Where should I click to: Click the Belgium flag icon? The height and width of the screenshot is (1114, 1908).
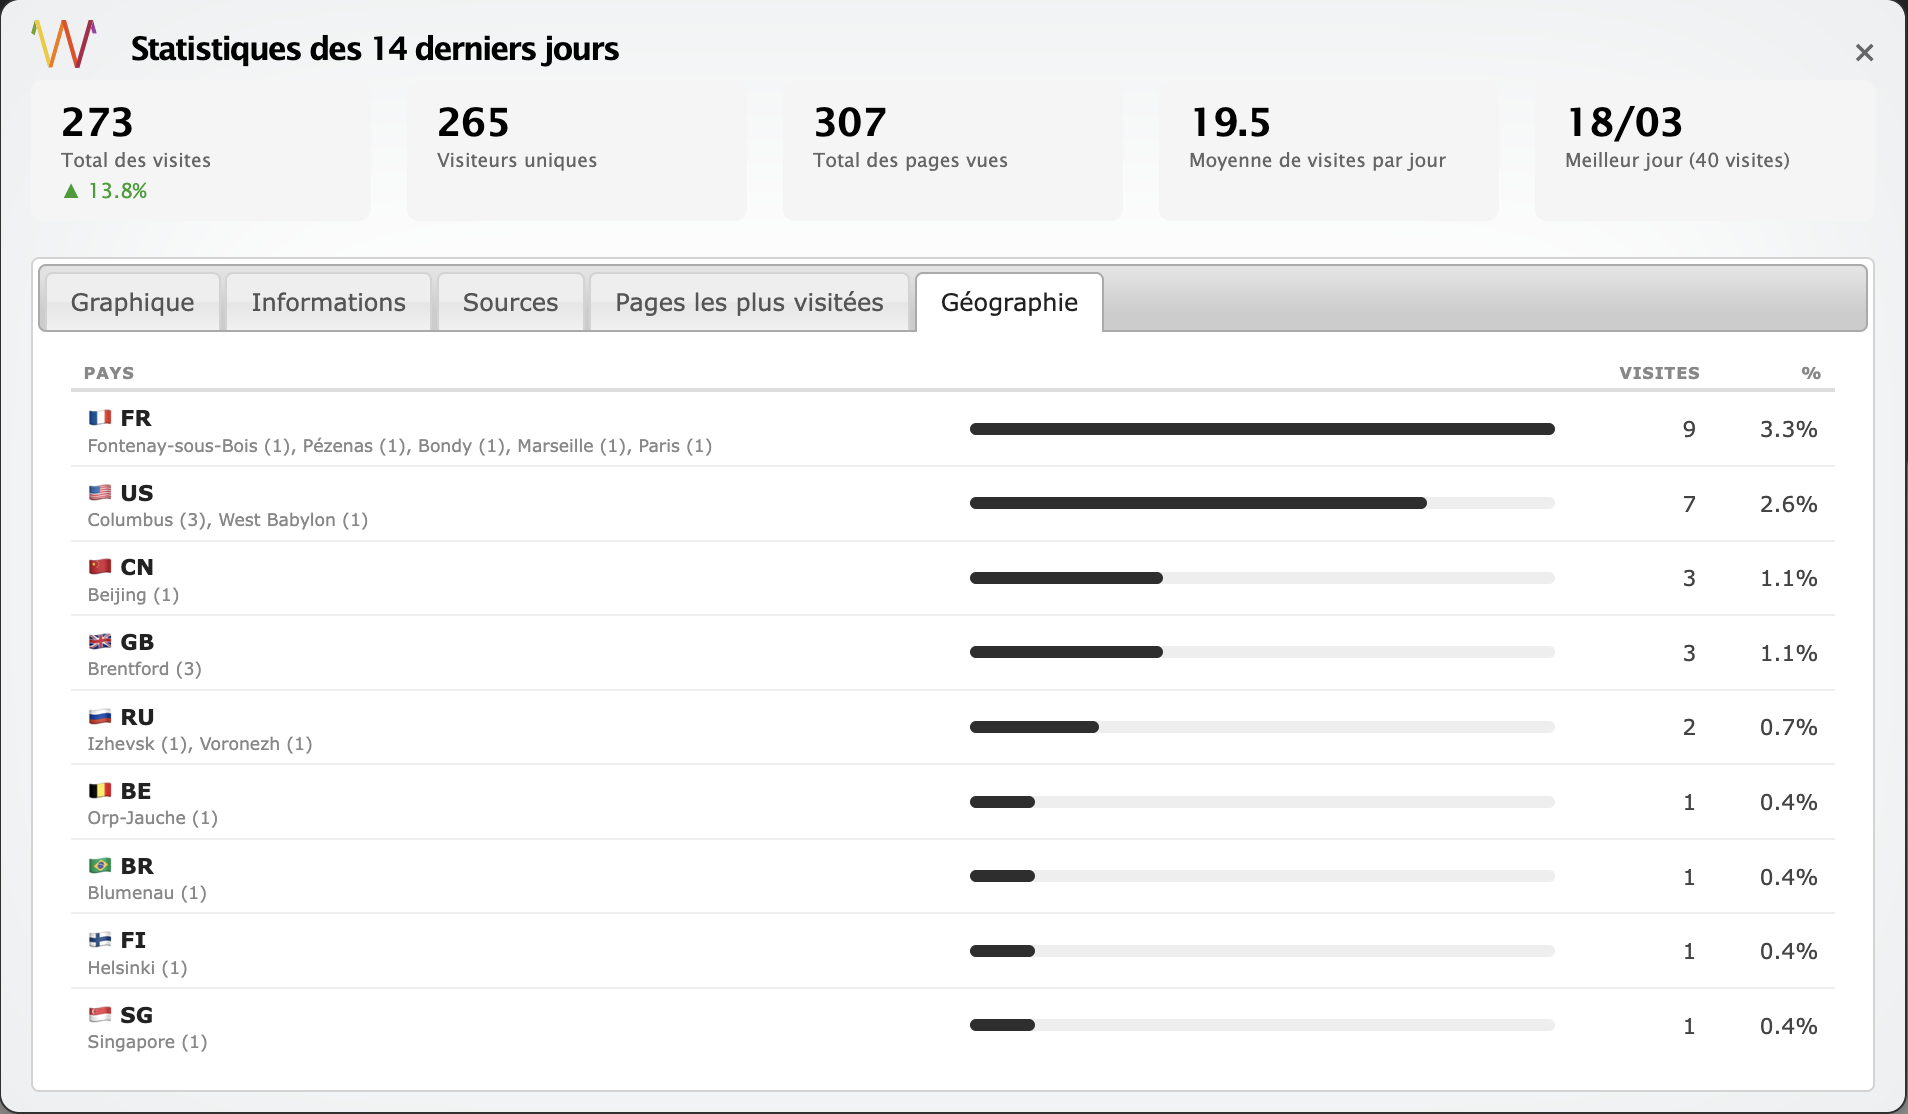(100, 791)
